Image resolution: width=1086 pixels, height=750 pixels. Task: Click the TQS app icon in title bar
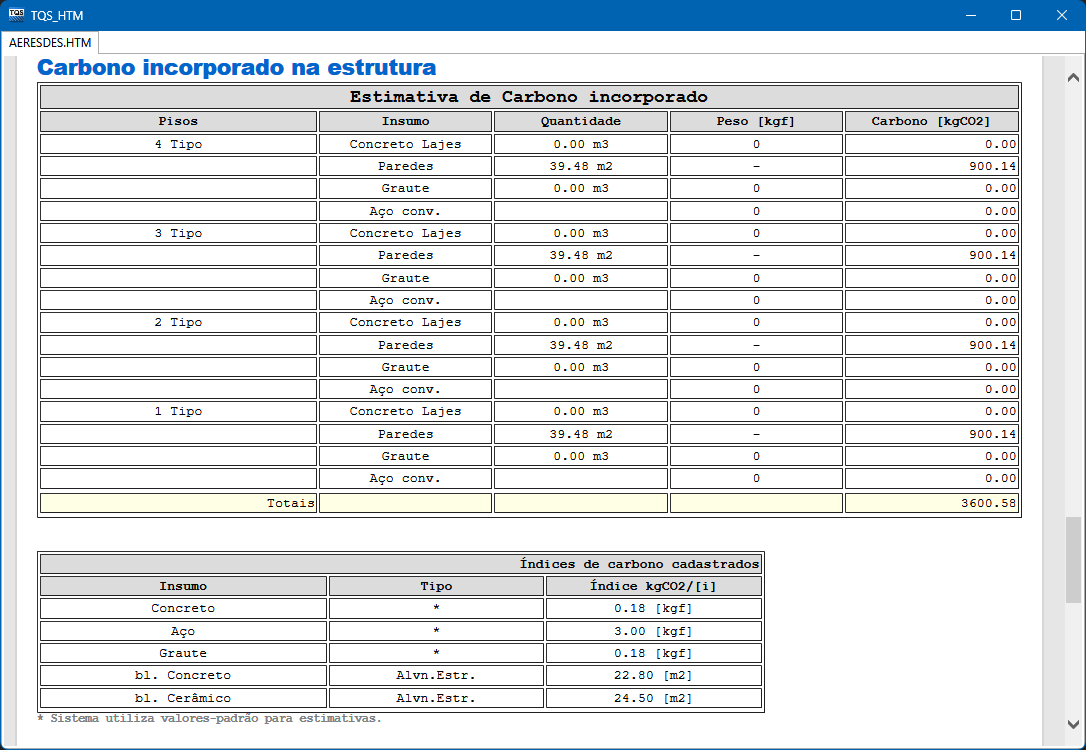click(15, 15)
